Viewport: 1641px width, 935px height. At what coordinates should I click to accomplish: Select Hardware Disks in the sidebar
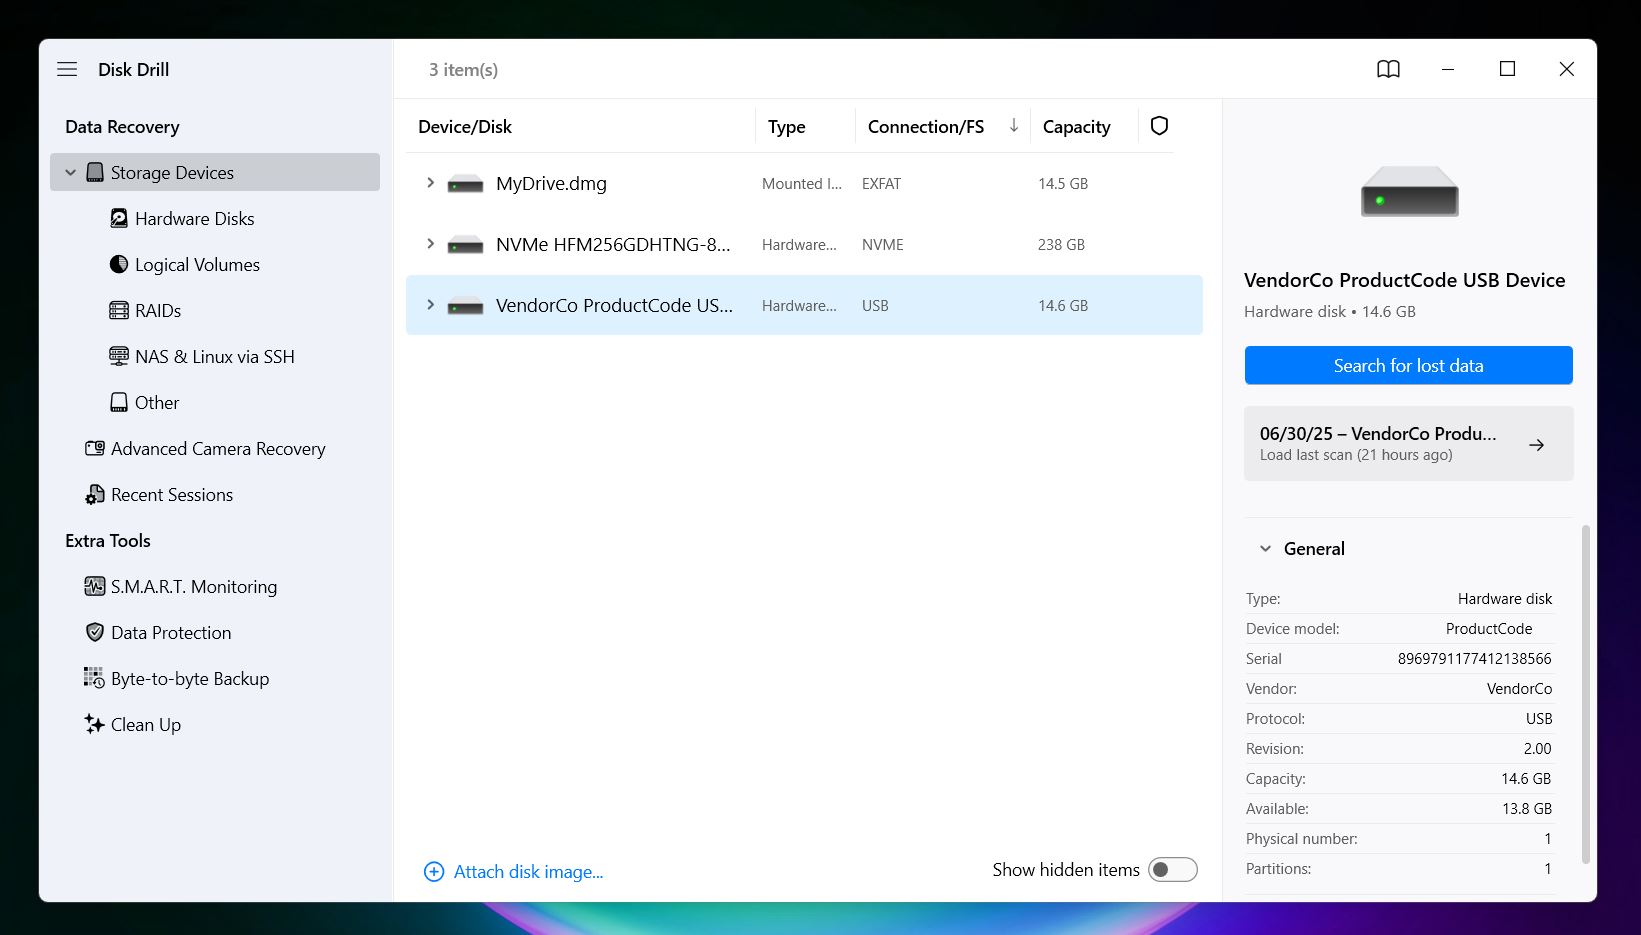tap(195, 218)
